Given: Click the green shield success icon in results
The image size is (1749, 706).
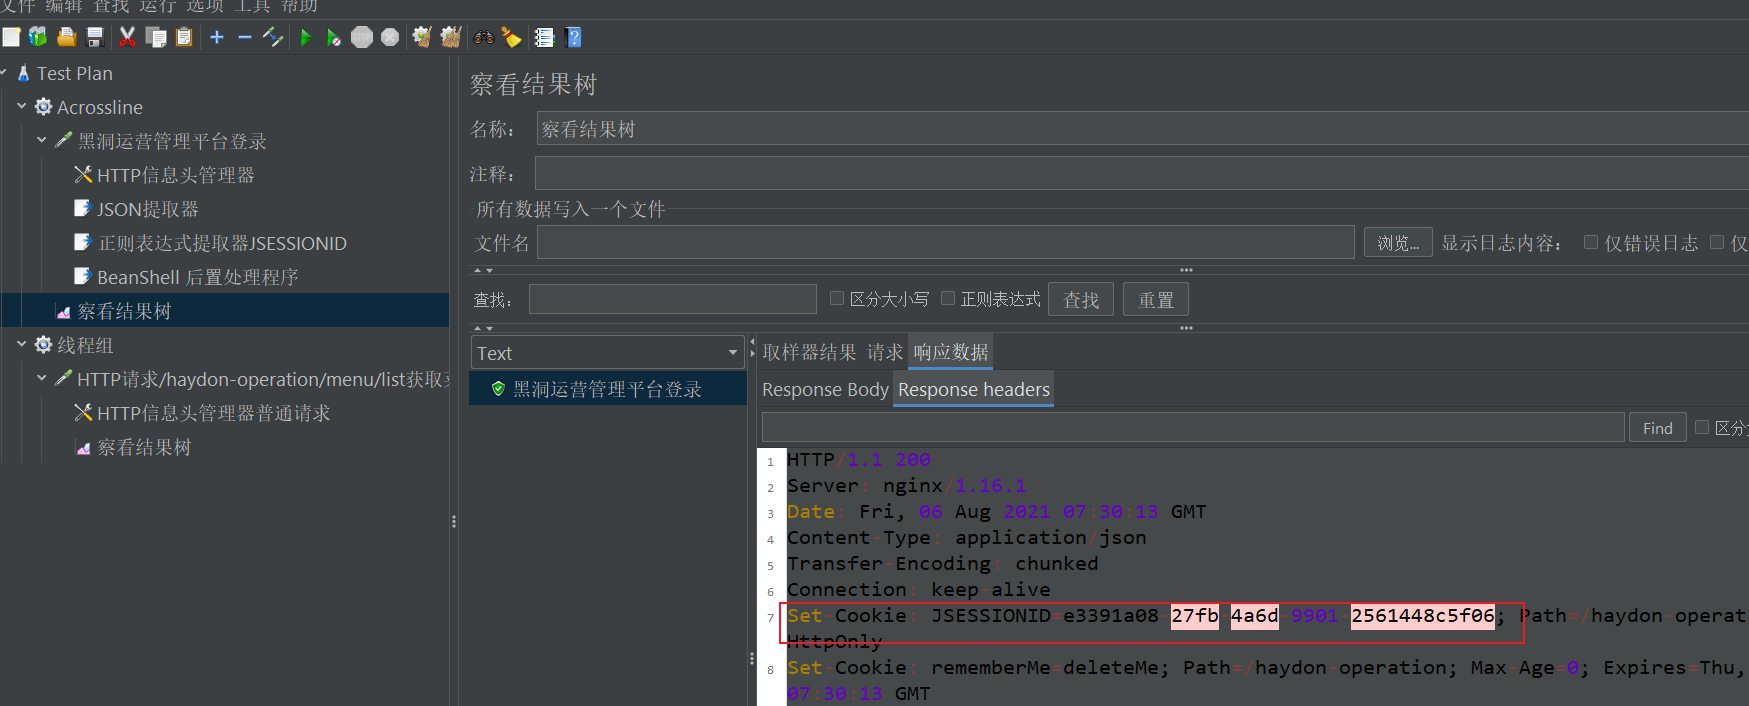Looking at the screenshot, I should (498, 388).
